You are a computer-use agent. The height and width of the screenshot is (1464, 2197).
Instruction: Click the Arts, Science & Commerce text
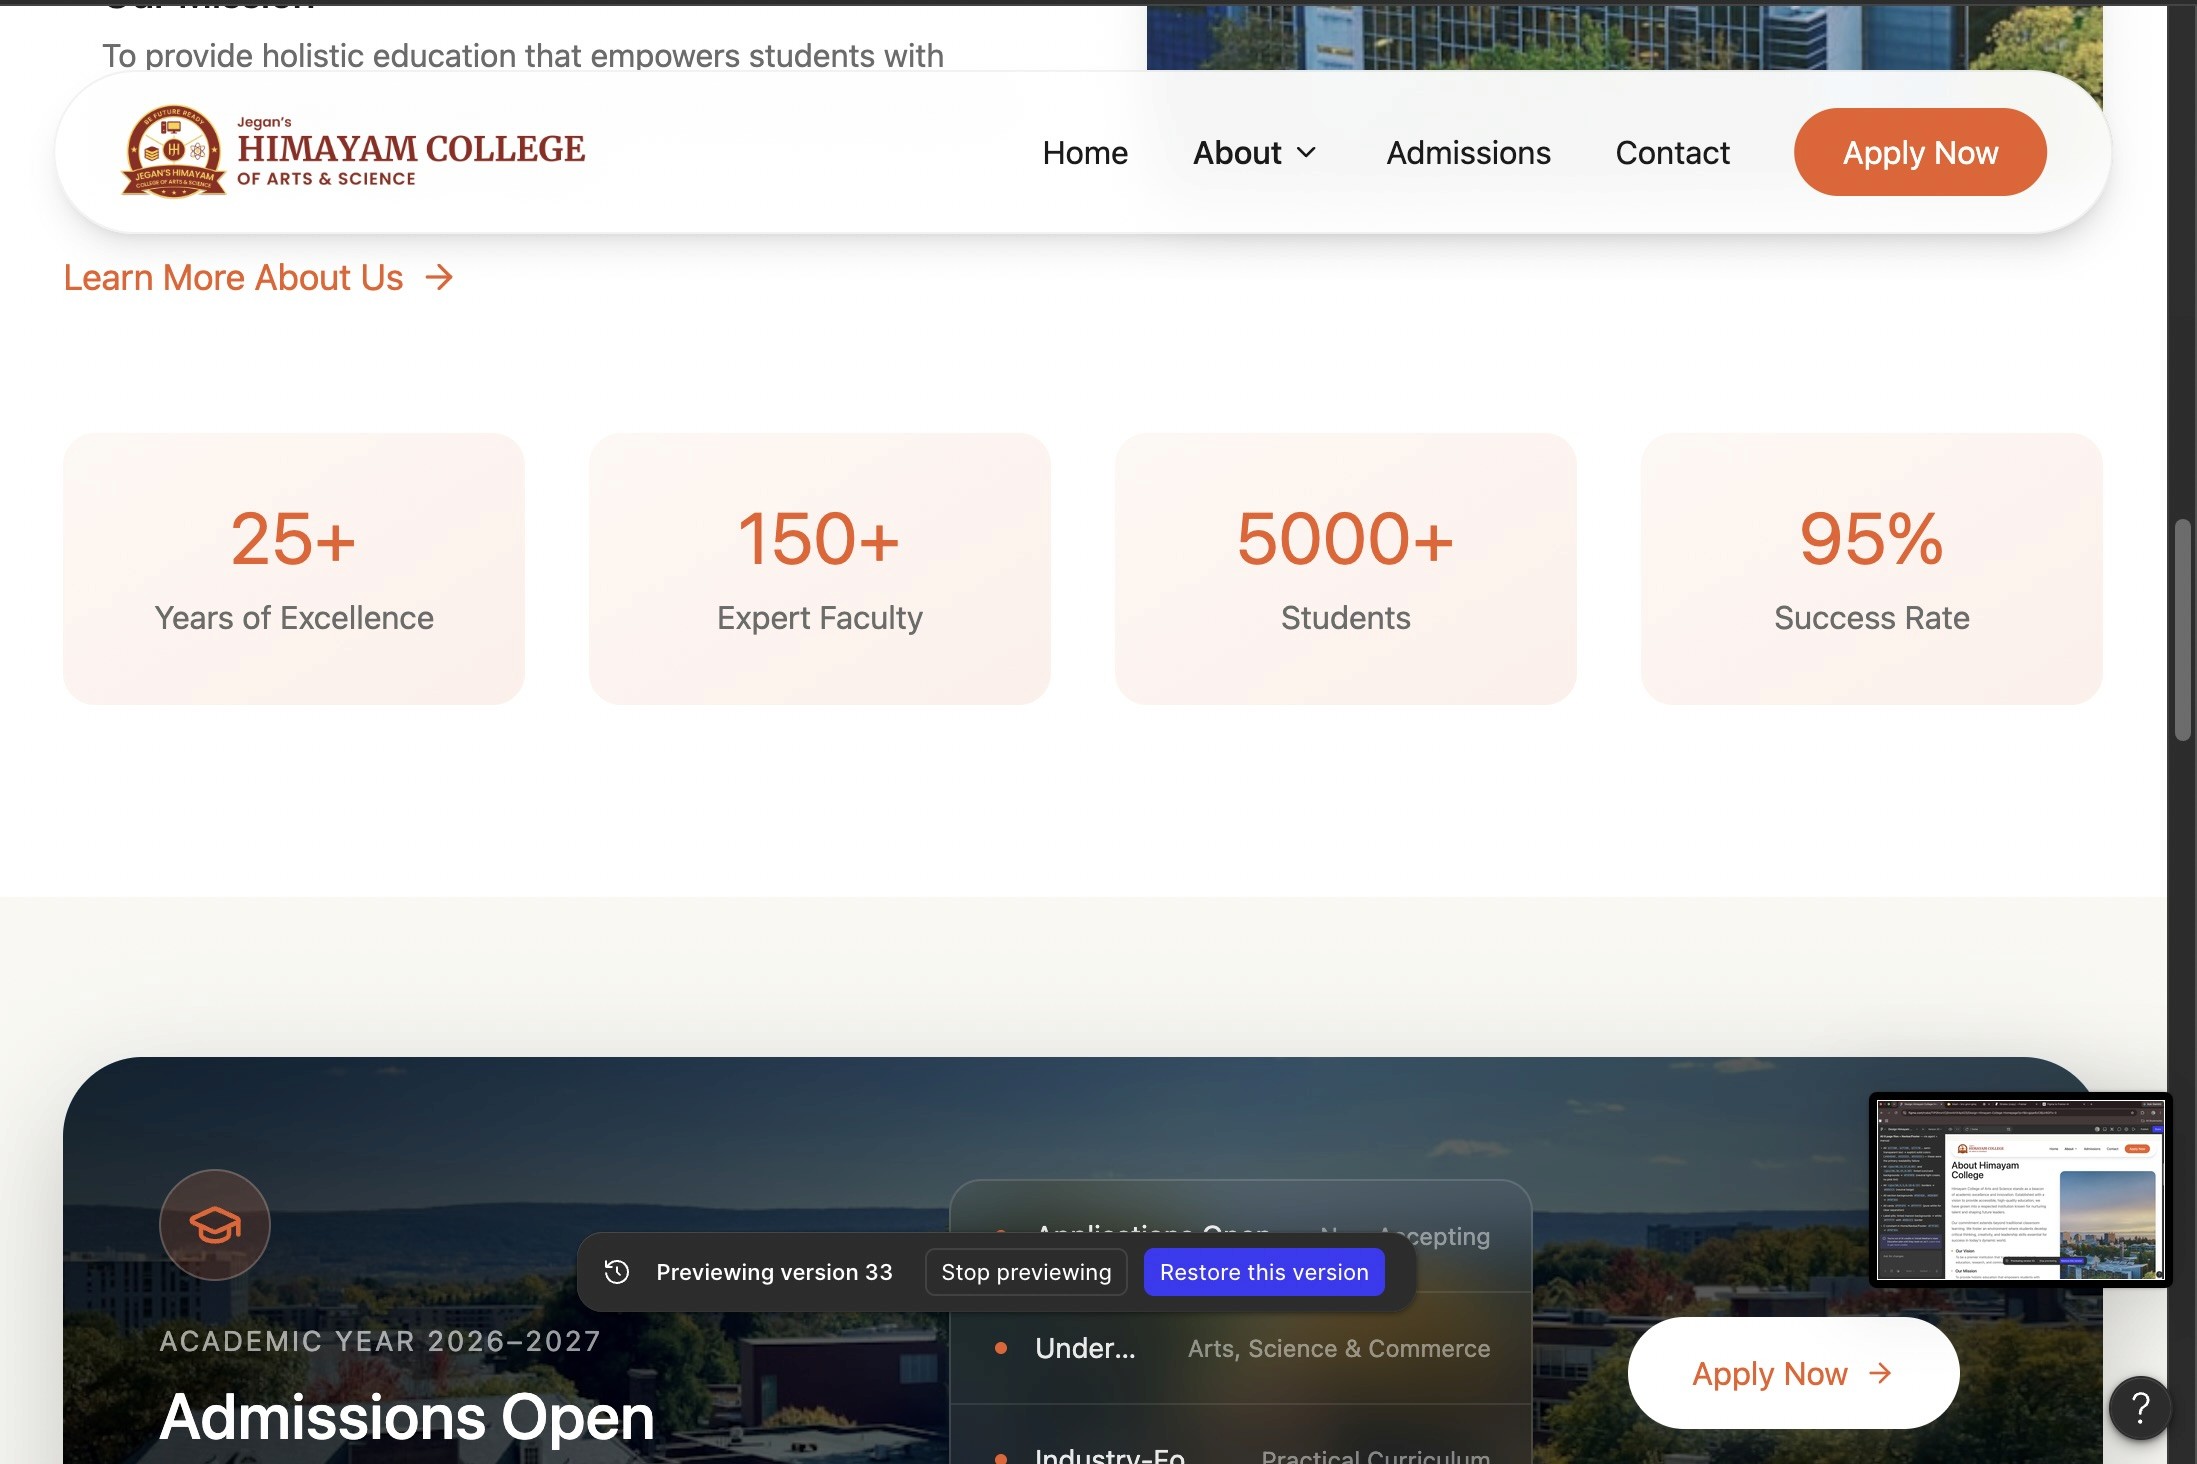pyautogui.click(x=1339, y=1348)
